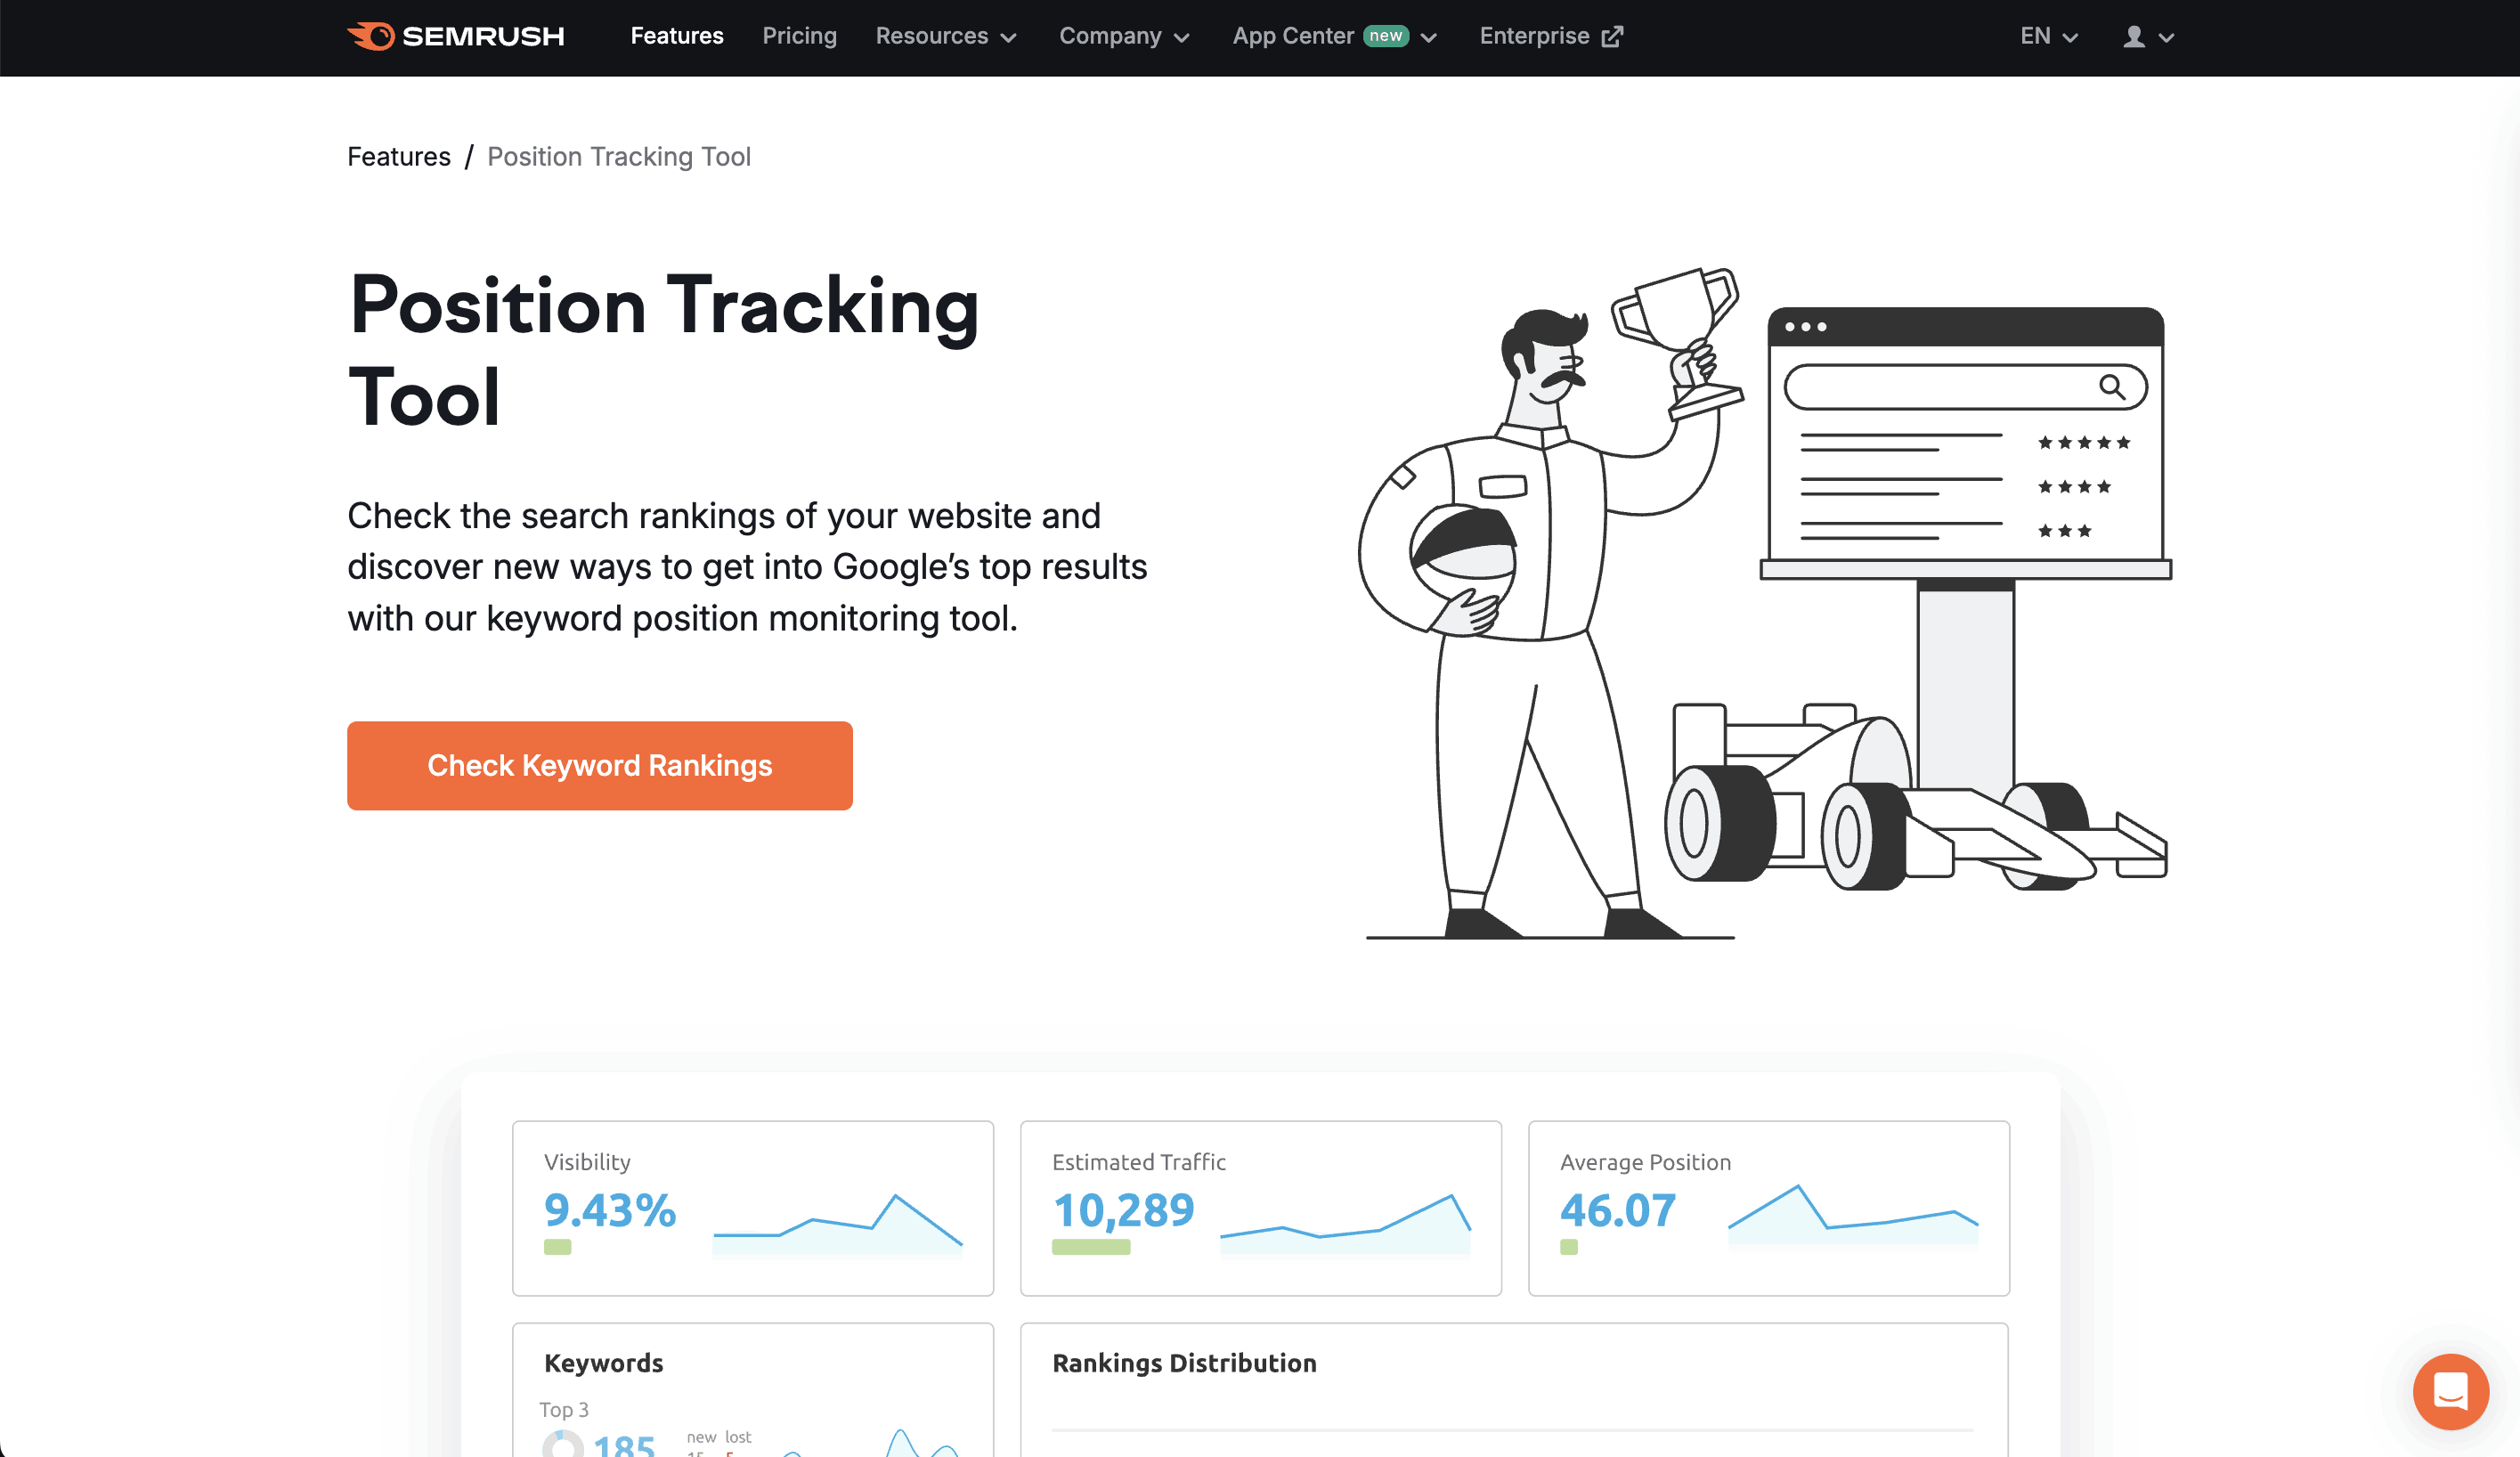Go to the Pricing page
Screen dimensions: 2520x1457
799,36
